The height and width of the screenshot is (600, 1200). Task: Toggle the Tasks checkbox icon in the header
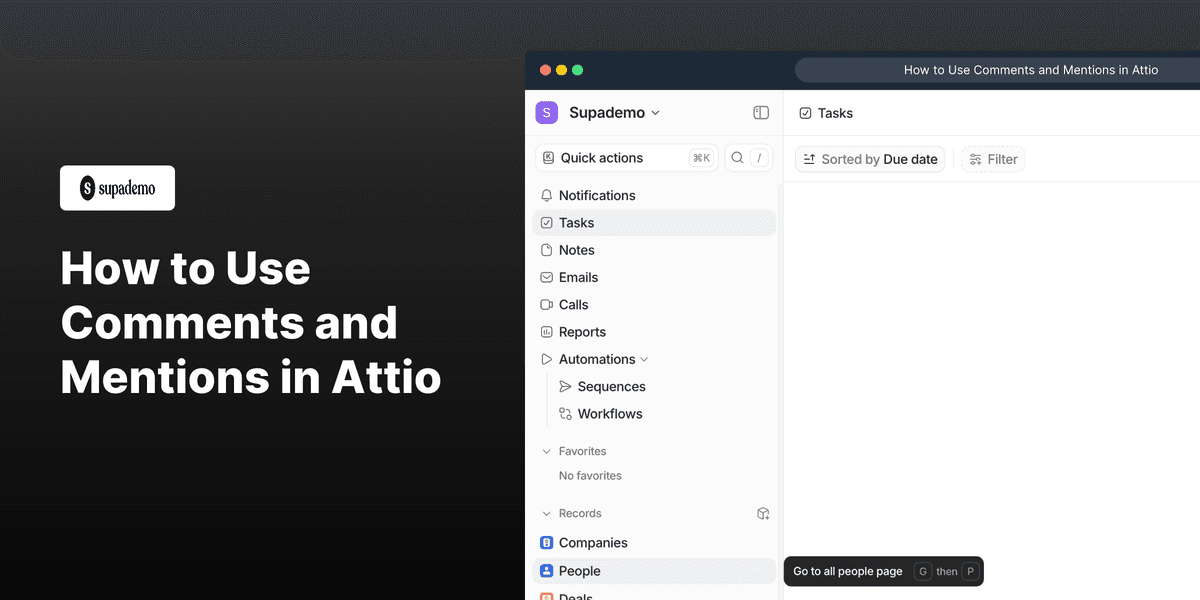806,113
